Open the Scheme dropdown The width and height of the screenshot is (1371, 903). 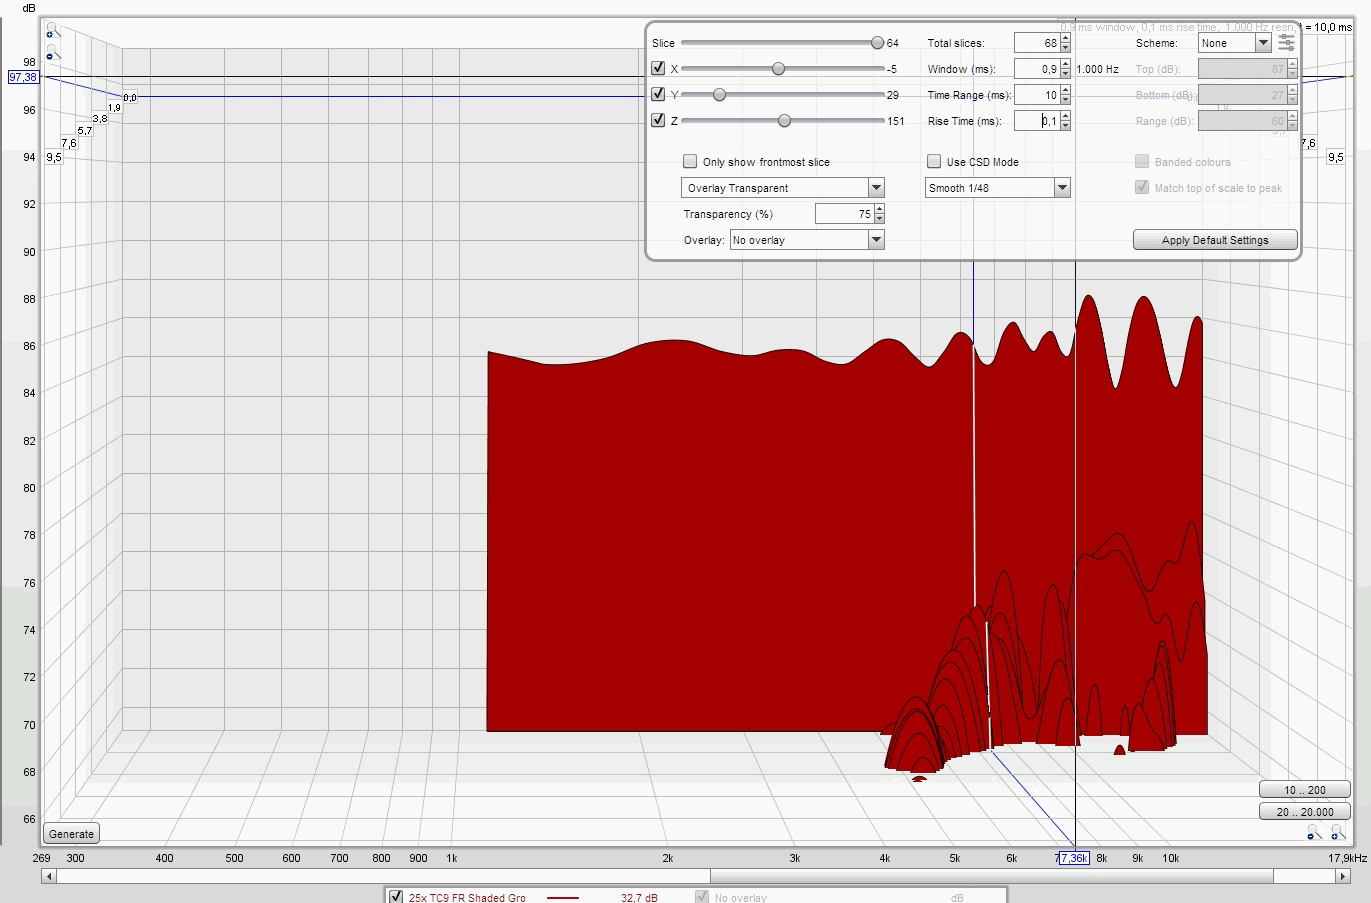click(x=1234, y=43)
